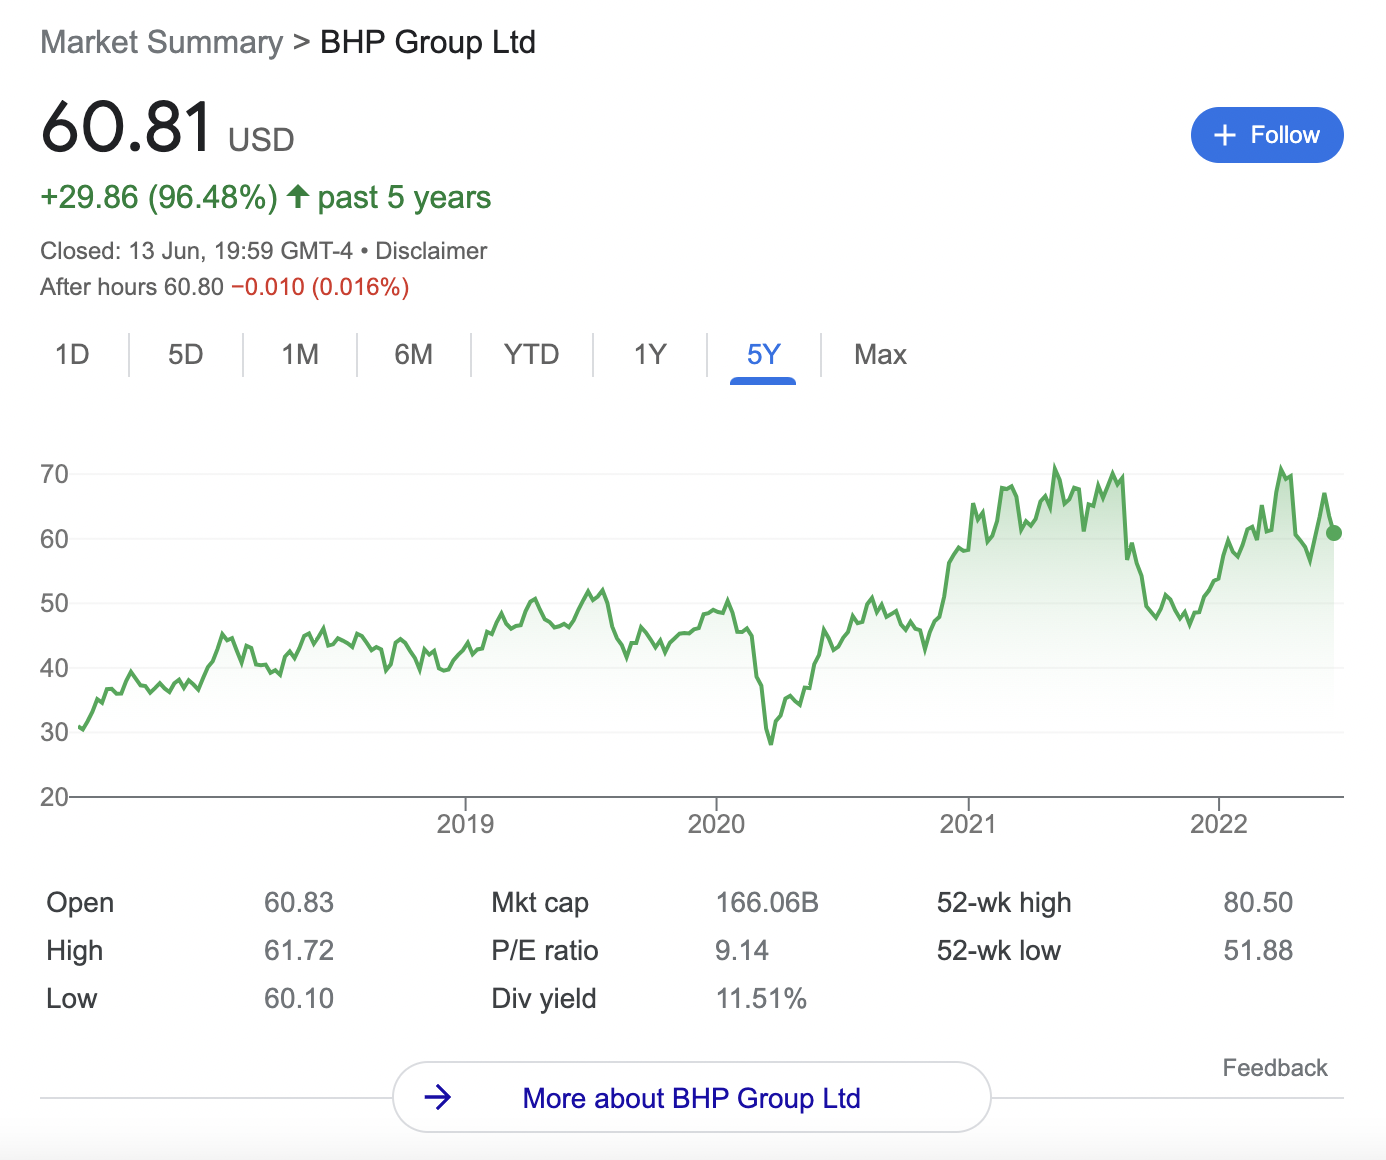
Task: Click the active 5Y tab
Action: tap(763, 355)
